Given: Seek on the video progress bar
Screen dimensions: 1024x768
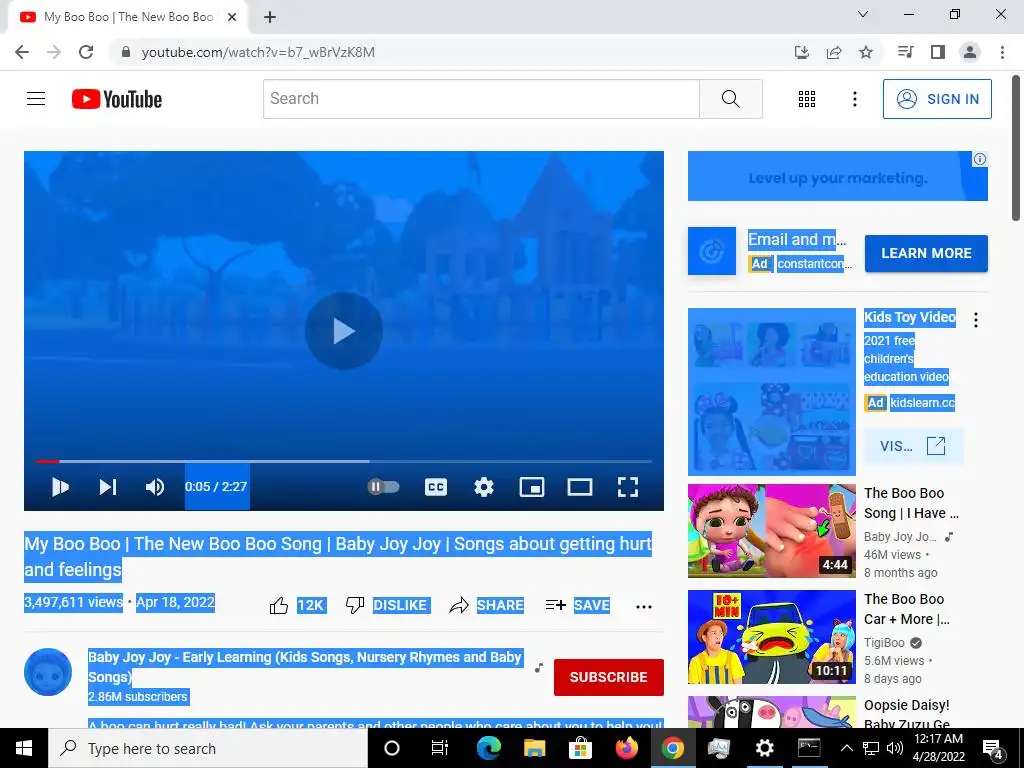Looking at the screenshot, I should click(344, 461).
